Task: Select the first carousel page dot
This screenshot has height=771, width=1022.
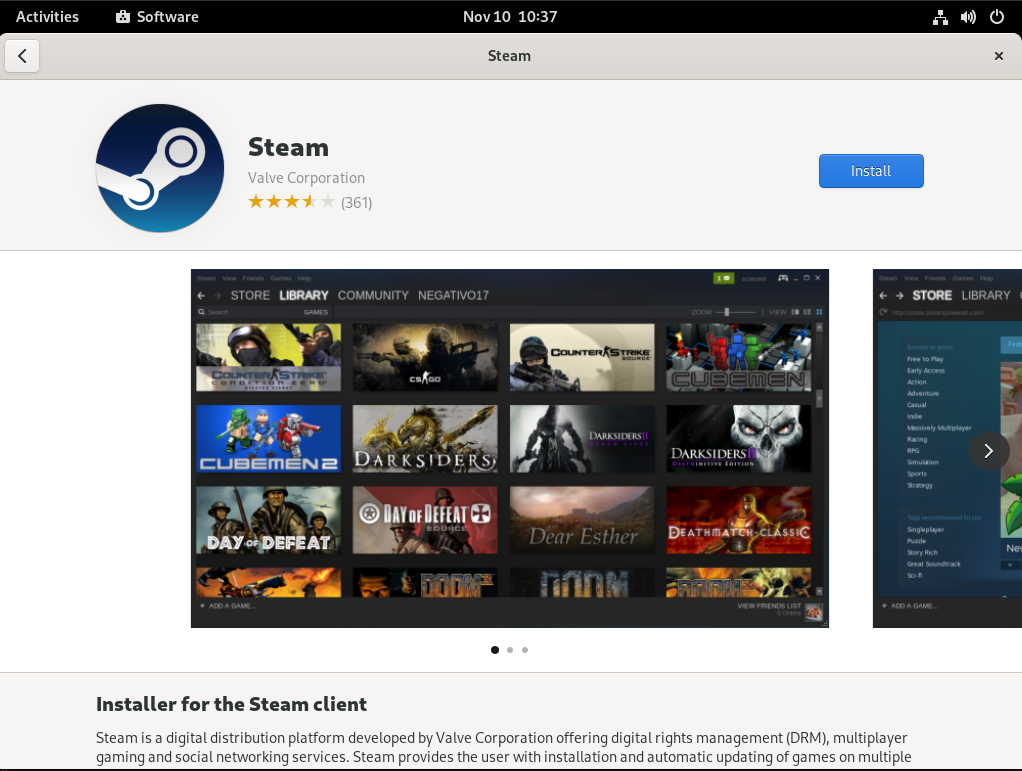Action: tap(495, 650)
